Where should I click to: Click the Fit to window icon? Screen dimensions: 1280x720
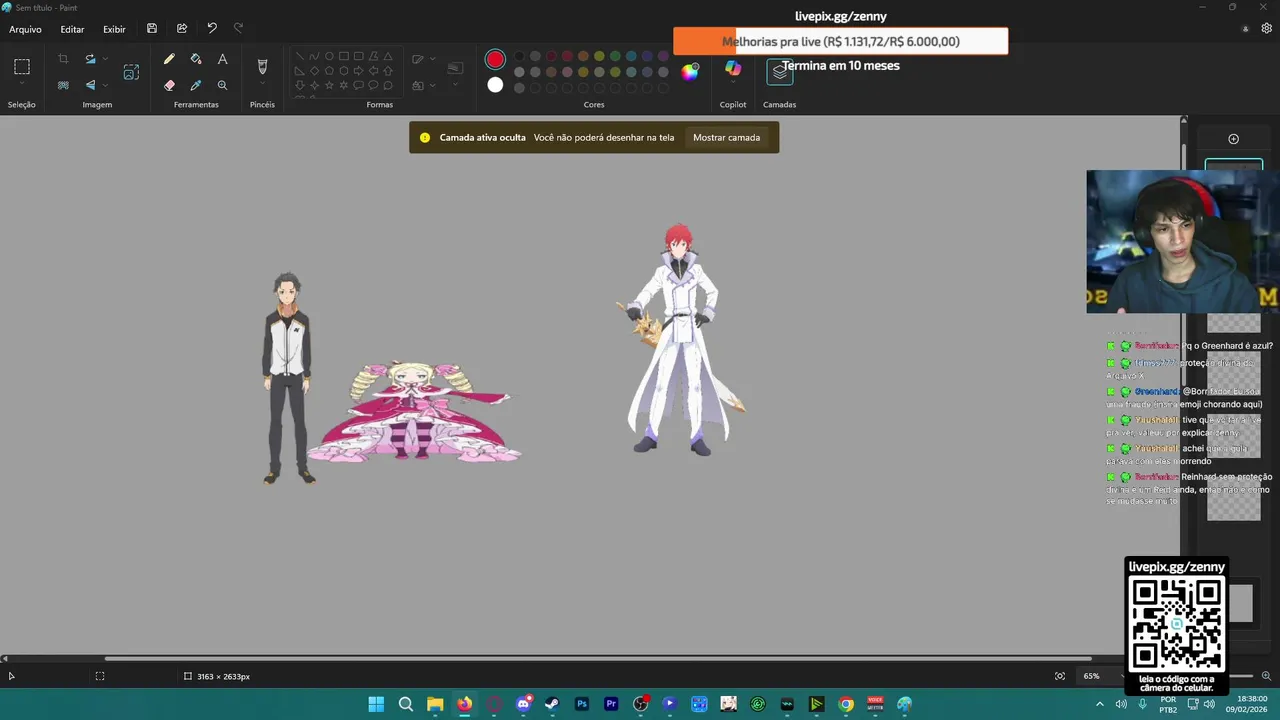[1060, 676]
